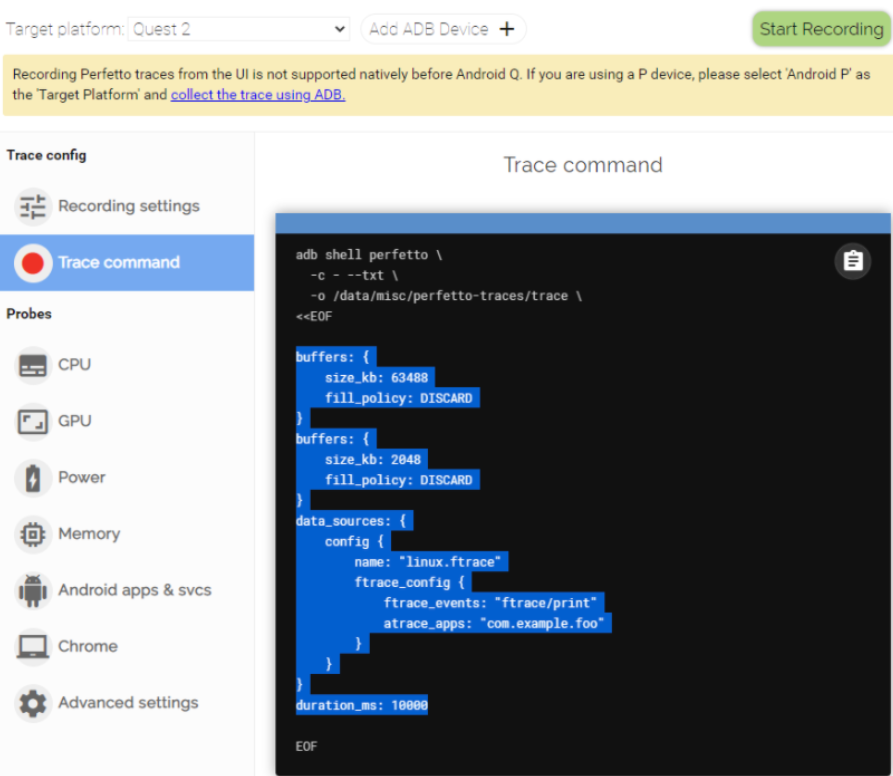Click the plus icon beside Add ADB Device
The width and height of the screenshot is (893, 776).
[x=507, y=29]
